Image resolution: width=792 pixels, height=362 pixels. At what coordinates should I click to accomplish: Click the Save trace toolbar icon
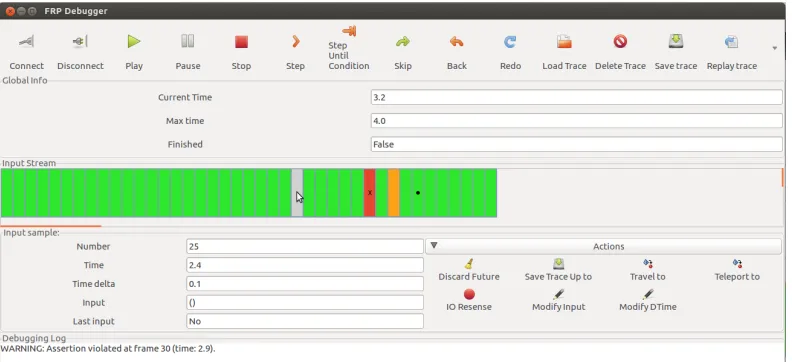(676, 41)
